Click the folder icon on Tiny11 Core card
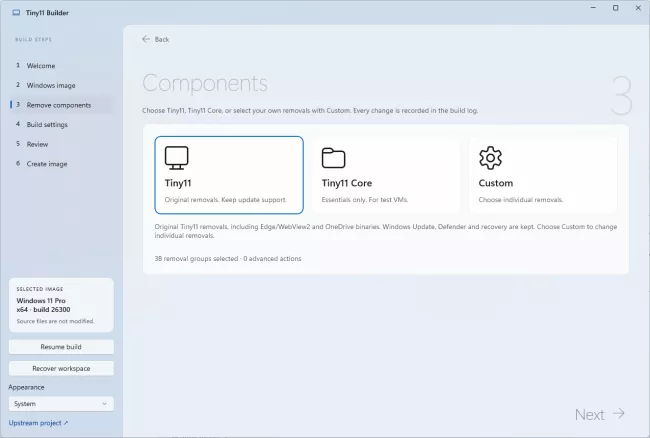Screen dimensions: 650x438 point(333,157)
